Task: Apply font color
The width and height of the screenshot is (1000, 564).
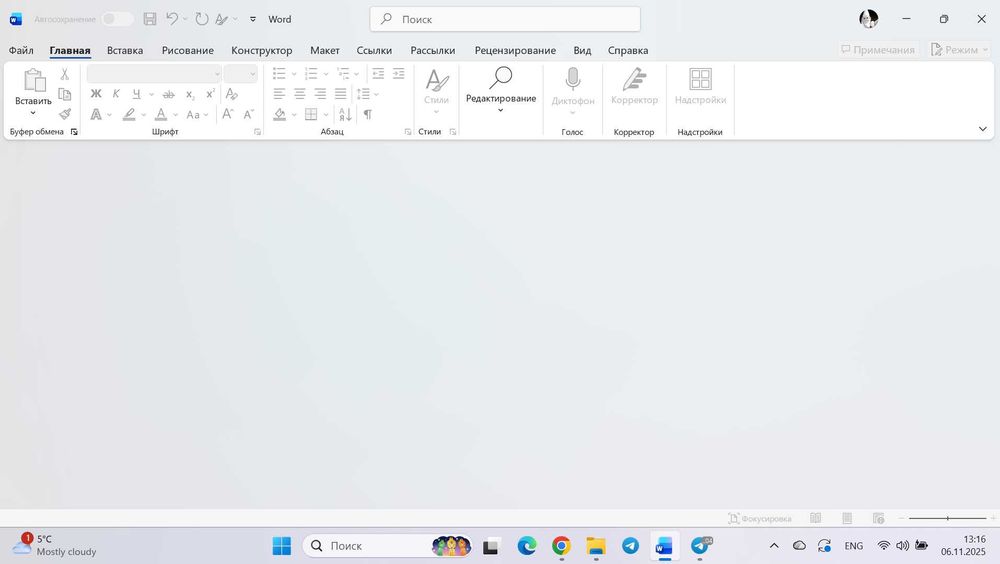Action: (x=161, y=114)
